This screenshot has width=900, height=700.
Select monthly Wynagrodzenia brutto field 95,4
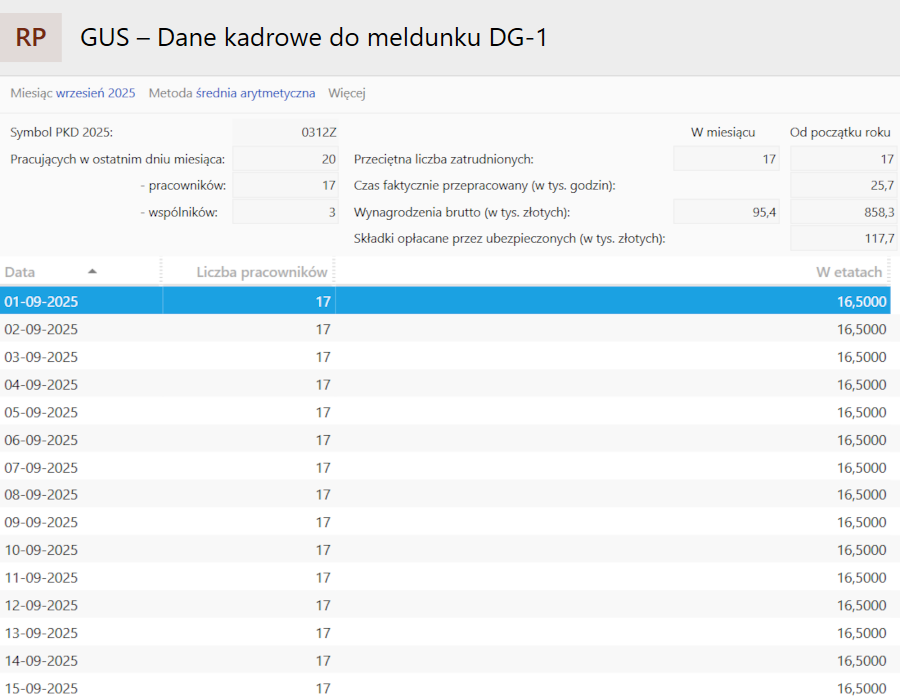[725, 212]
